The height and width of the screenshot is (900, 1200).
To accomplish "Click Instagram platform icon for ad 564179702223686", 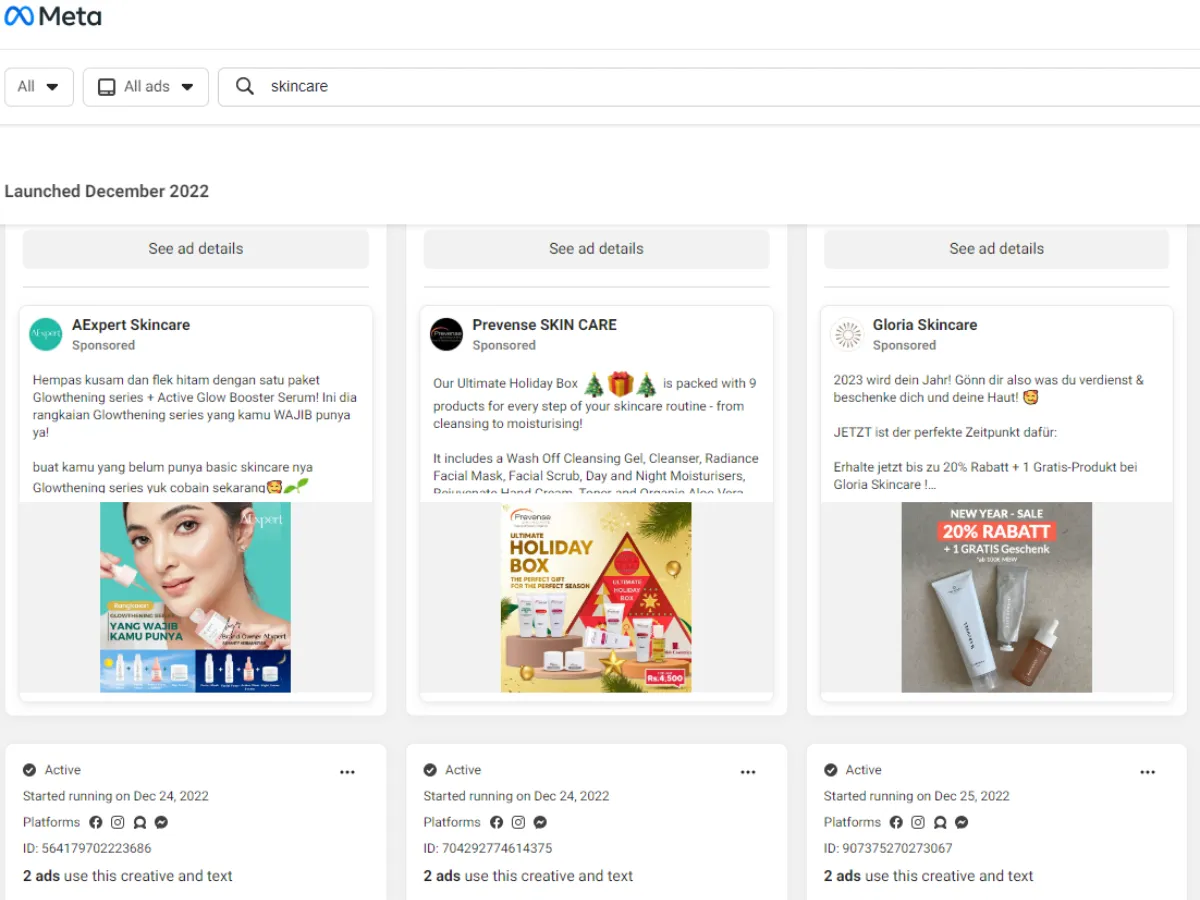I will click(118, 822).
